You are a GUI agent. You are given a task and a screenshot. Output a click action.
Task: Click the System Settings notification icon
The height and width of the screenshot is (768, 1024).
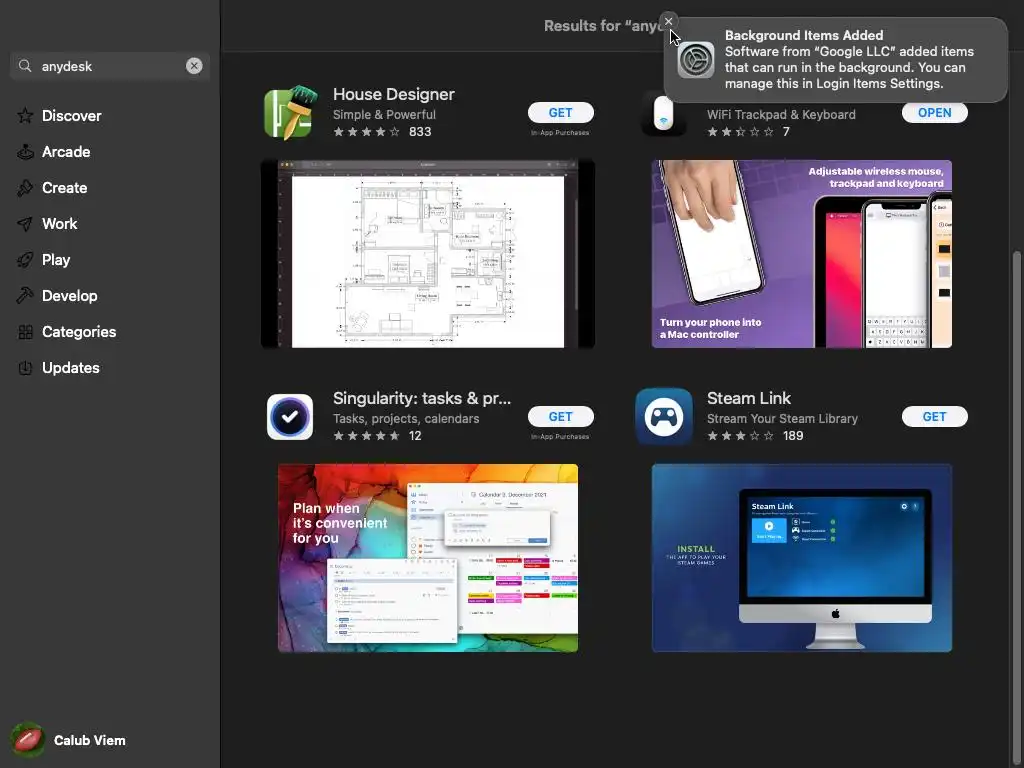[696, 59]
